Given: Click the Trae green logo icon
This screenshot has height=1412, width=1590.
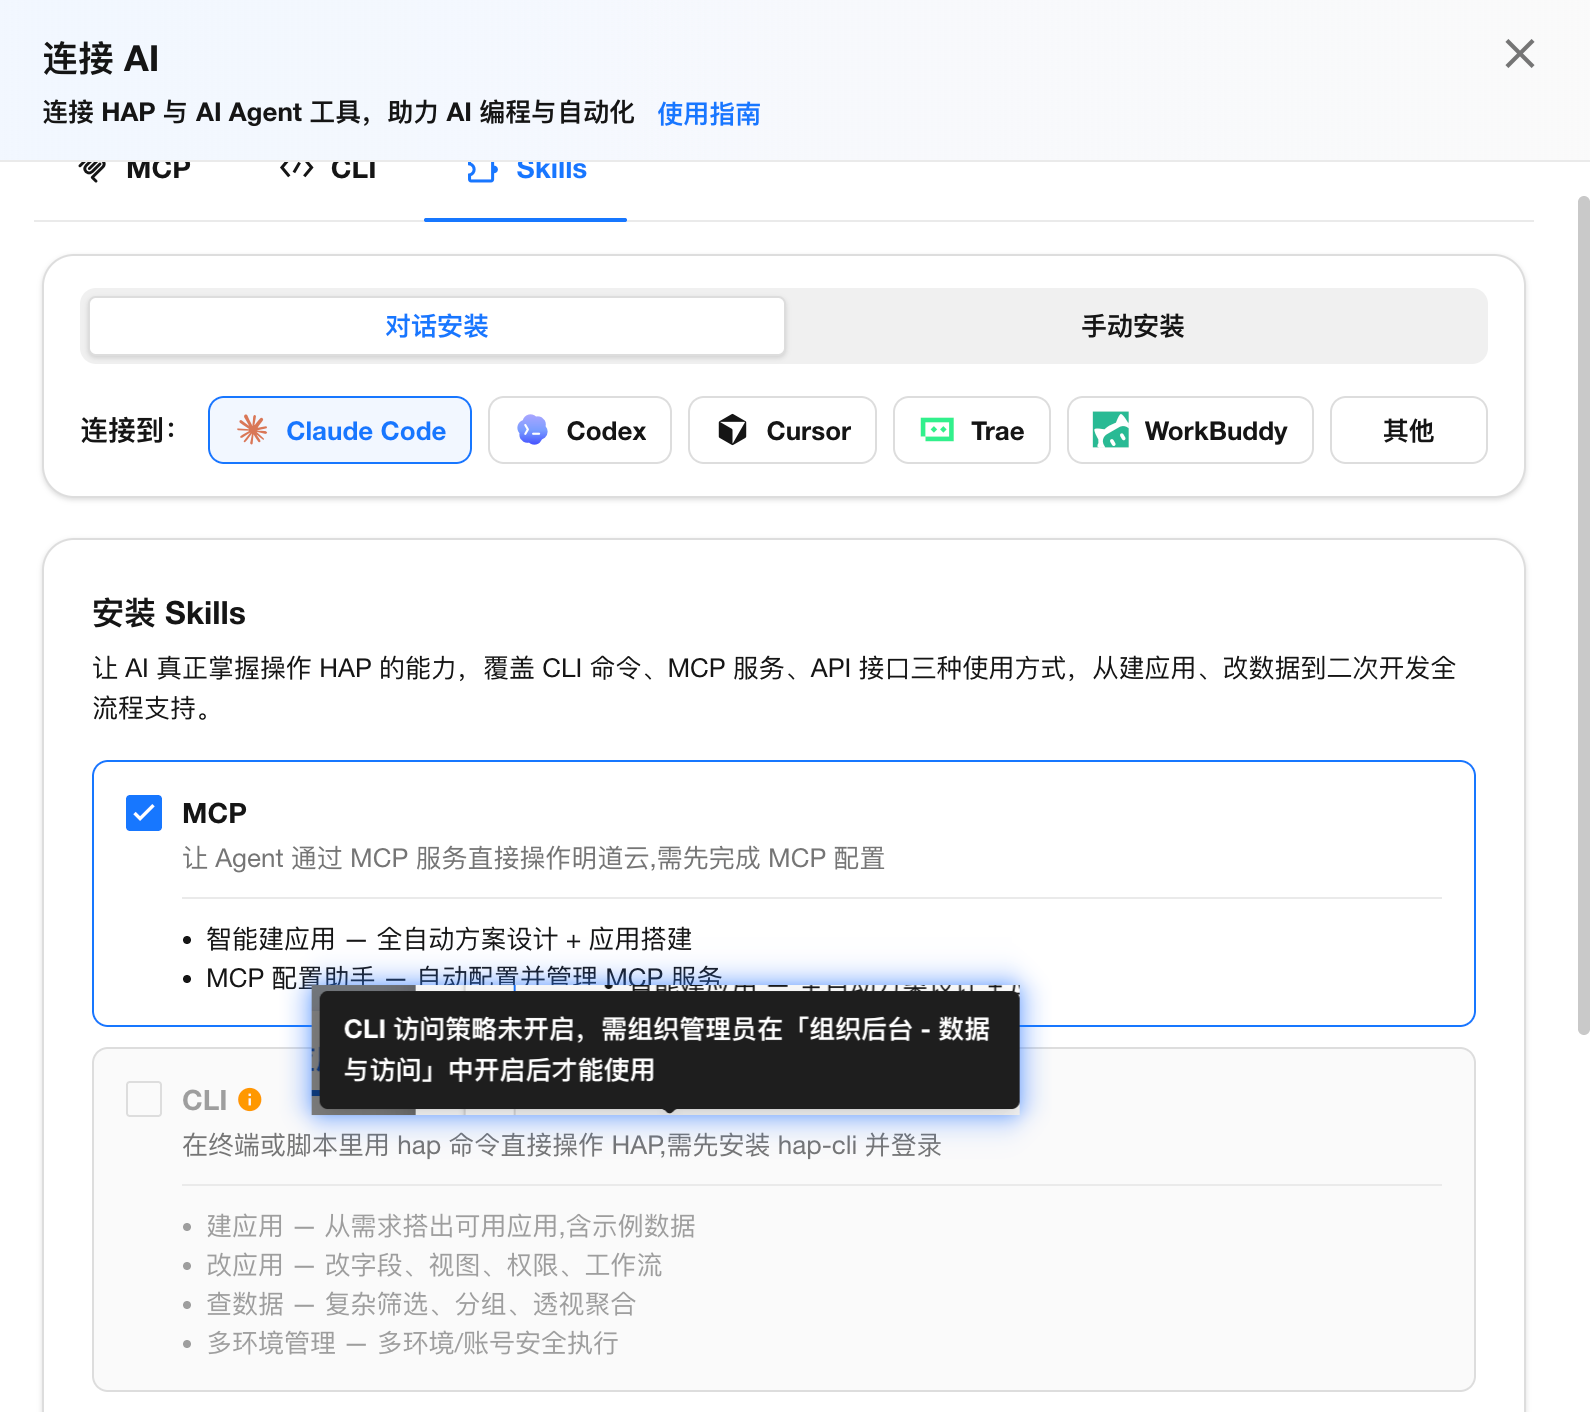Looking at the screenshot, I should coord(937,430).
